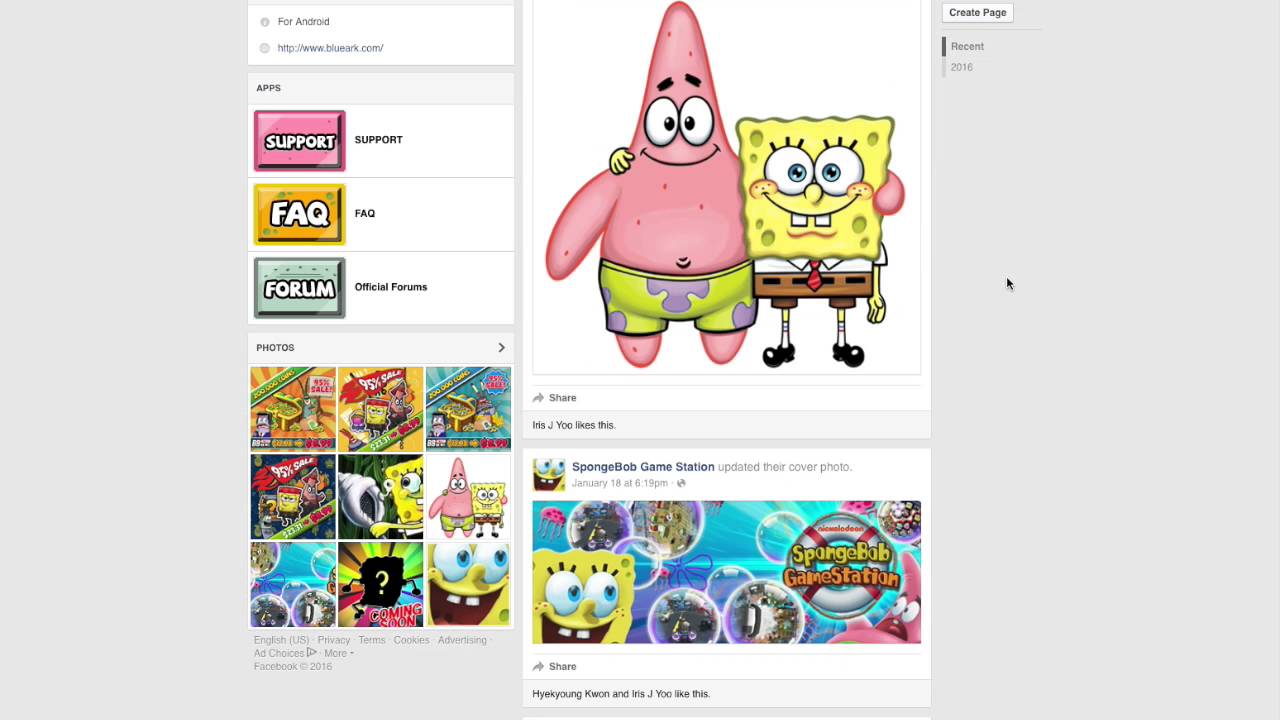
Task: Click the icon beside For Android
Action: coord(265,22)
